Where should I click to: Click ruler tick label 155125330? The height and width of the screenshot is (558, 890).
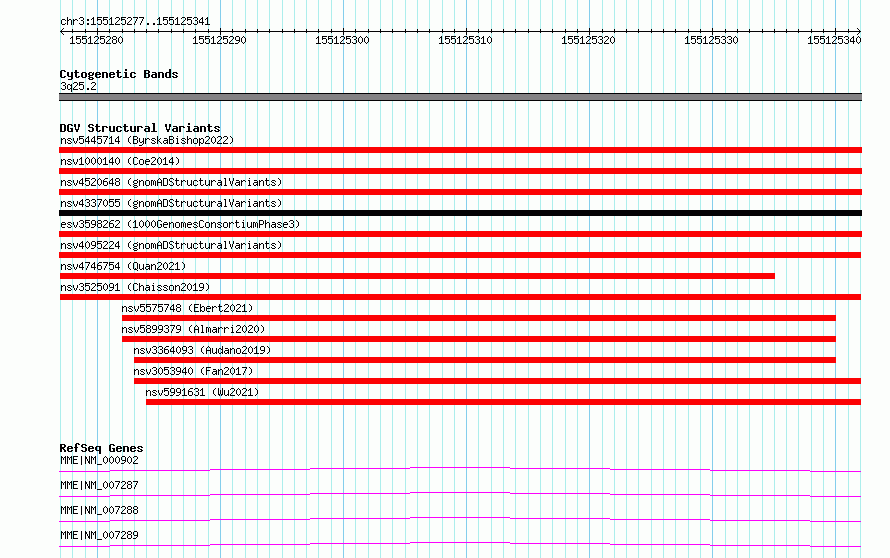[x=711, y=40]
